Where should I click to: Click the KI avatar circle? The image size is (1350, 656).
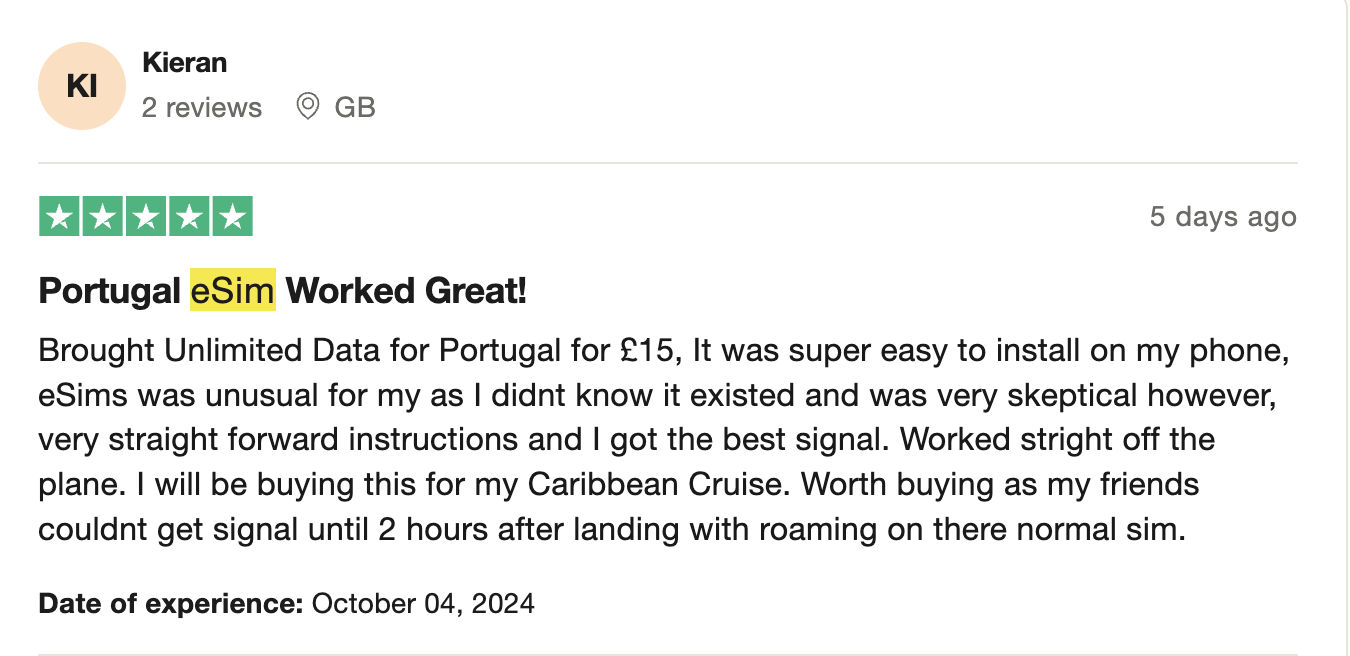point(82,86)
